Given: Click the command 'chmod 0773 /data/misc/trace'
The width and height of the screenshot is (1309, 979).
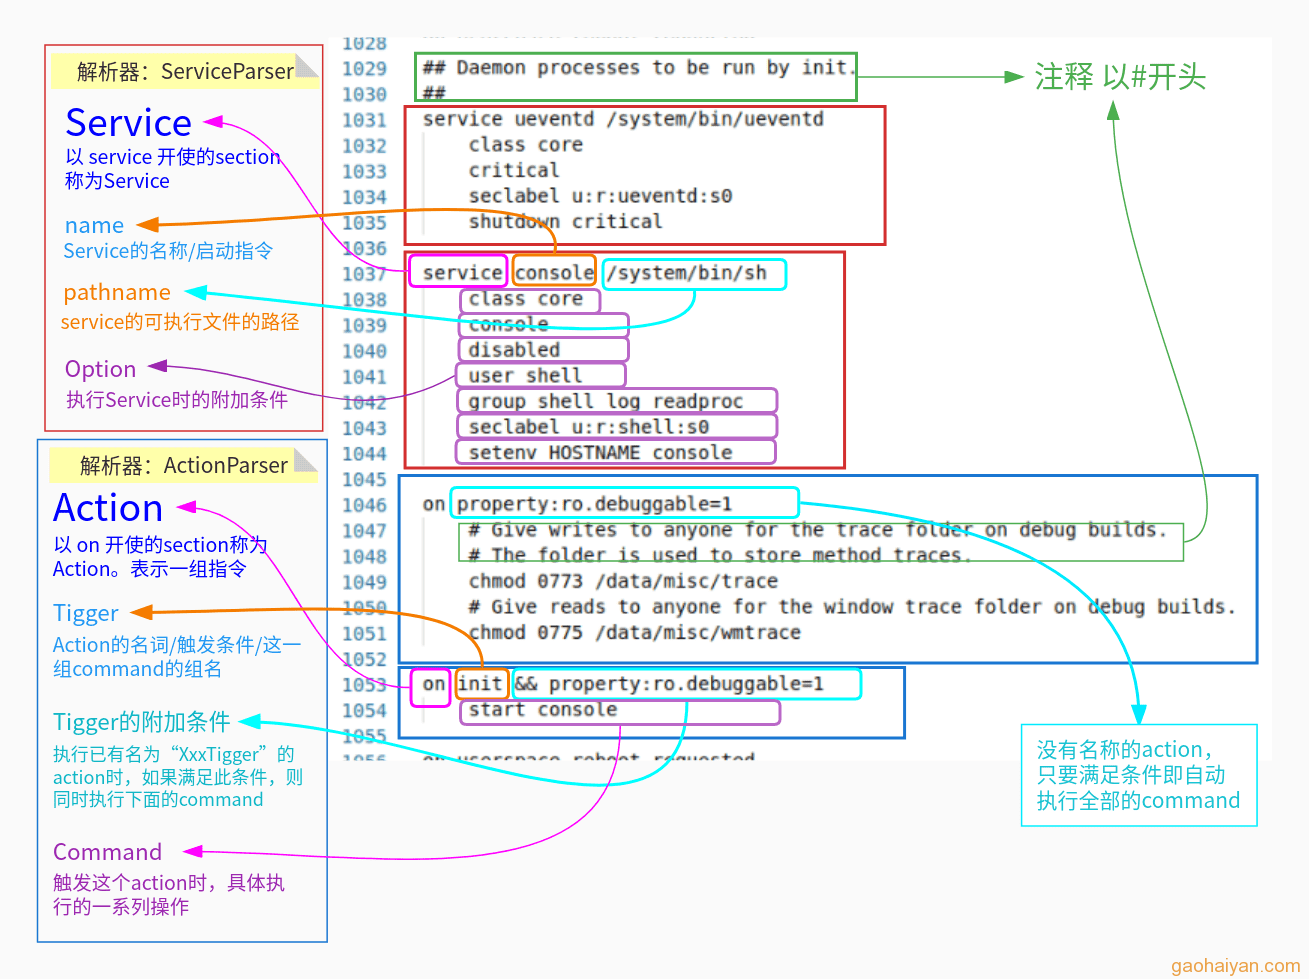Looking at the screenshot, I should [x=623, y=581].
